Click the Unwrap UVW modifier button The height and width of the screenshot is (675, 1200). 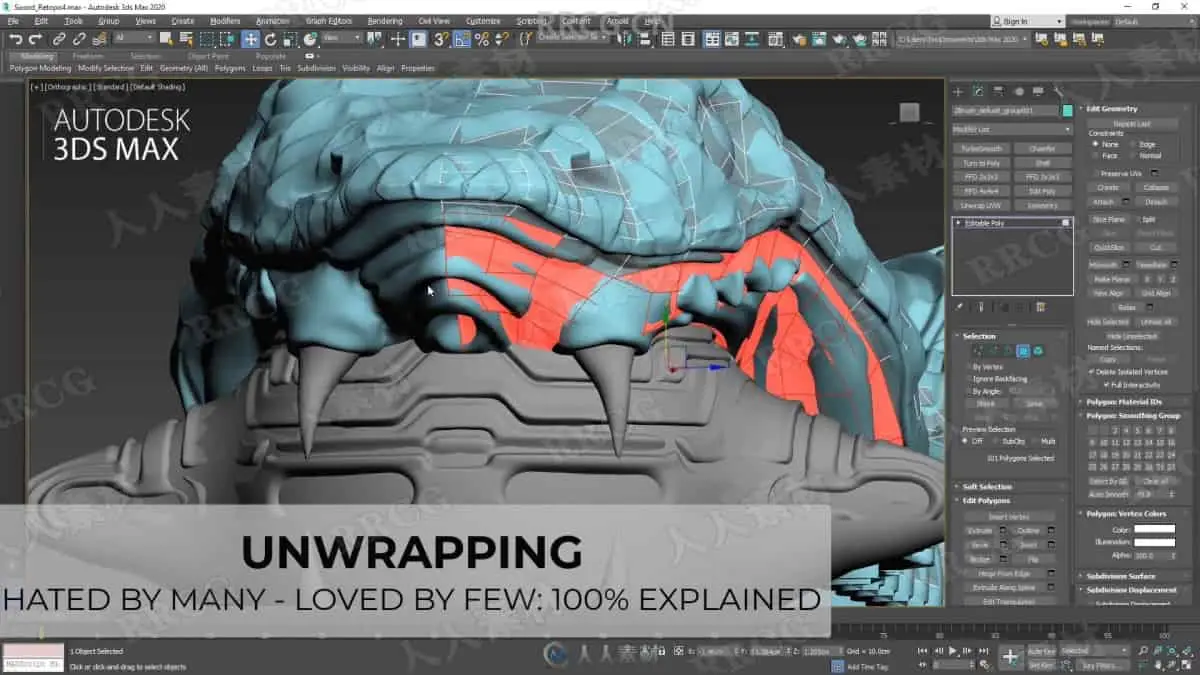[x=982, y=205]
